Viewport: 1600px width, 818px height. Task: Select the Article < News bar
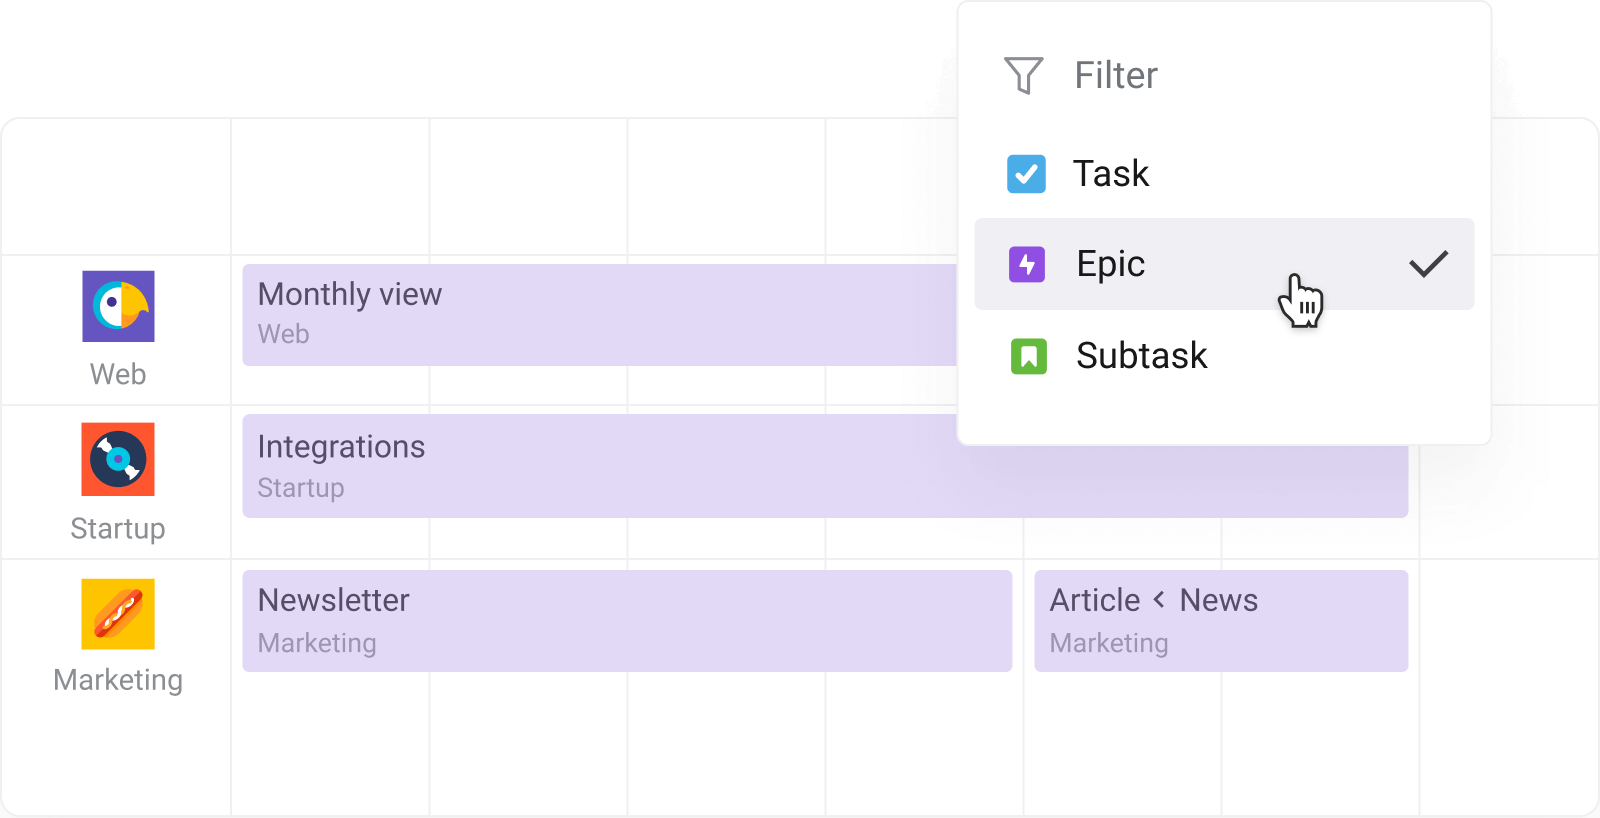click(1220, 618)
